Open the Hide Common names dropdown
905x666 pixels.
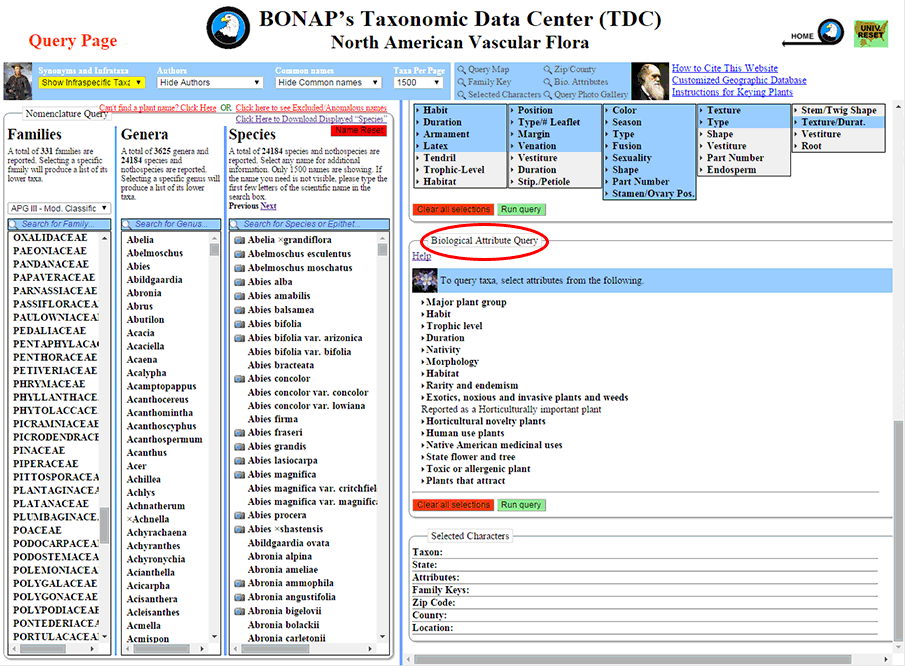[x=328, y=83]
